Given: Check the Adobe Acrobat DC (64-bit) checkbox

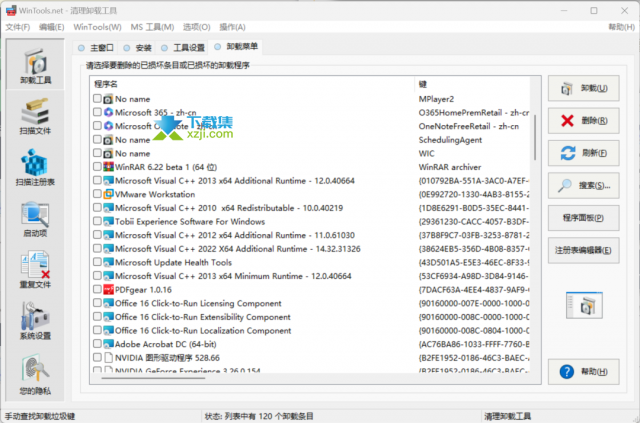Looking at the screenshot, I should point(97,343).
